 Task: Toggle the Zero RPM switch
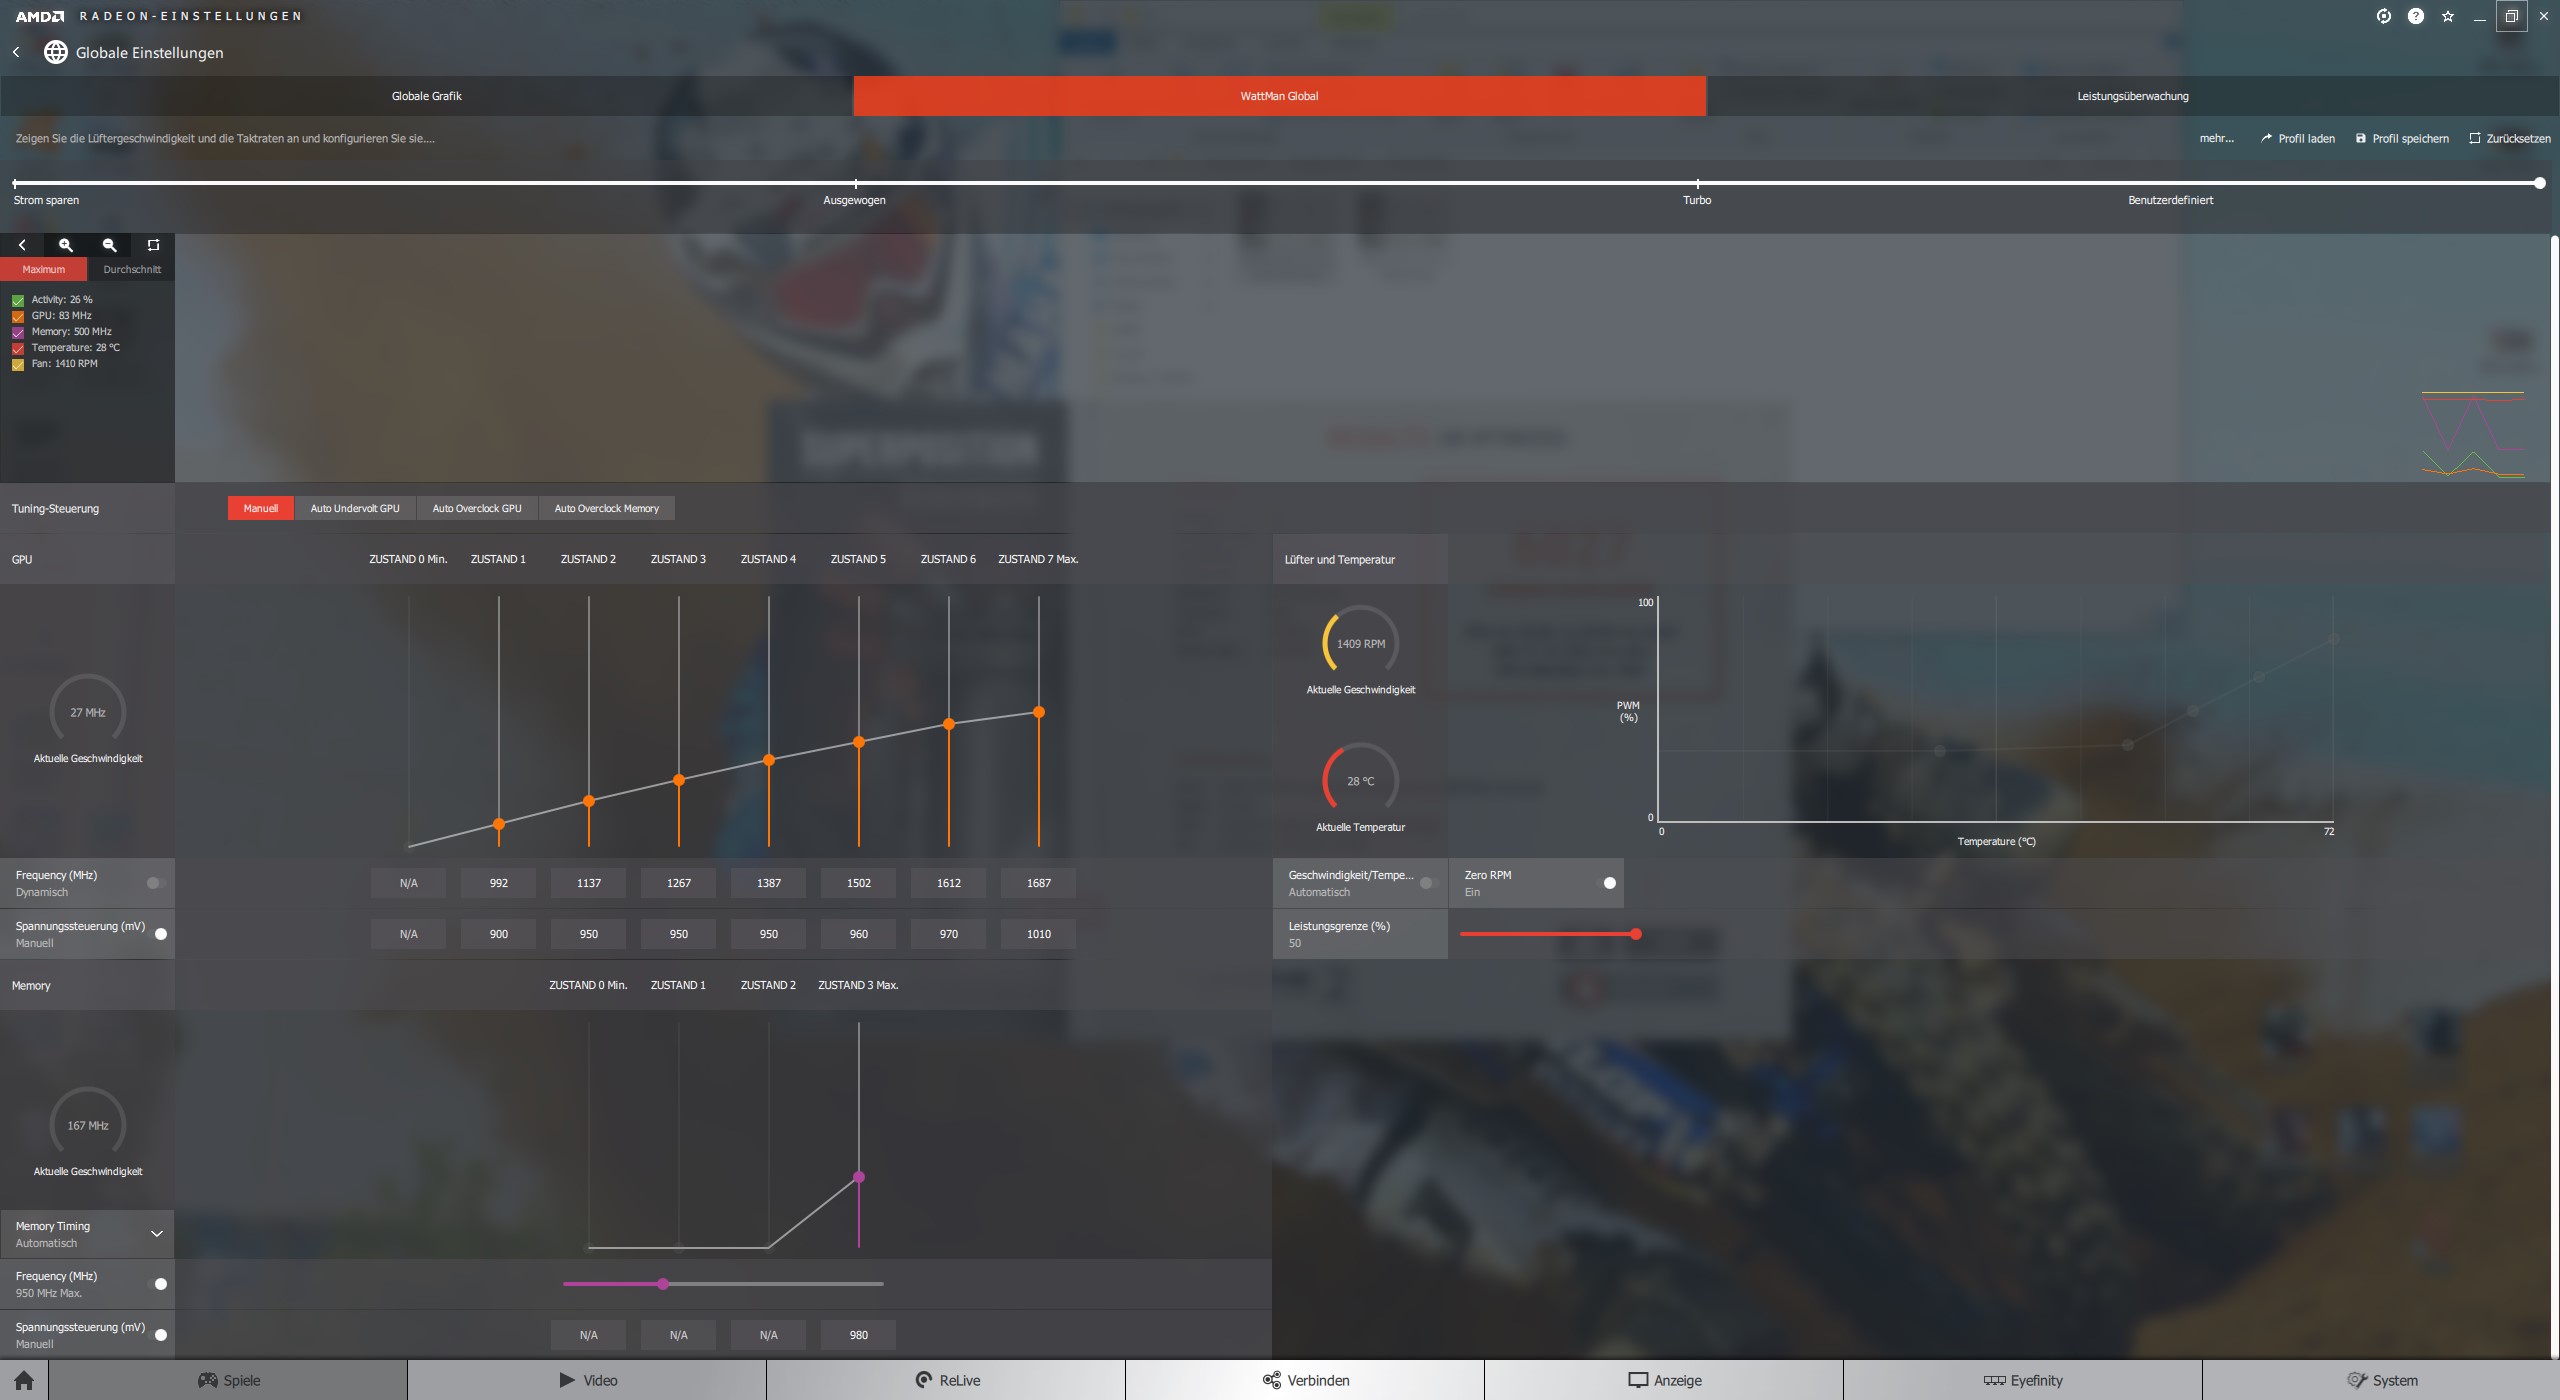tap(1605, 883)
